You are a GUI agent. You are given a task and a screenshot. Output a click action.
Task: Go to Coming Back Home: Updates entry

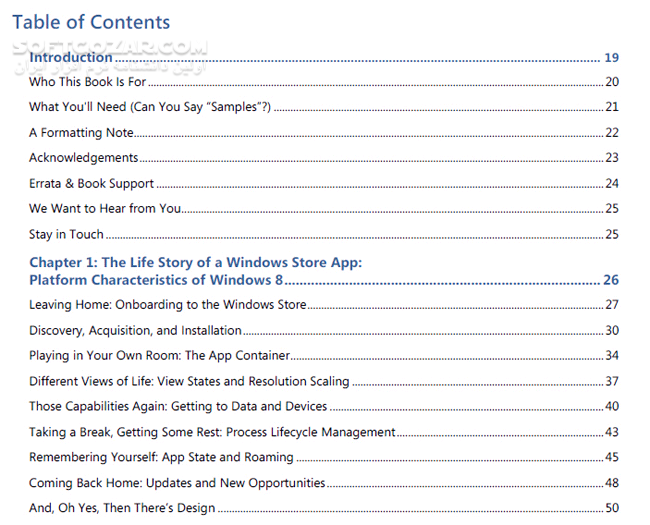177,483
